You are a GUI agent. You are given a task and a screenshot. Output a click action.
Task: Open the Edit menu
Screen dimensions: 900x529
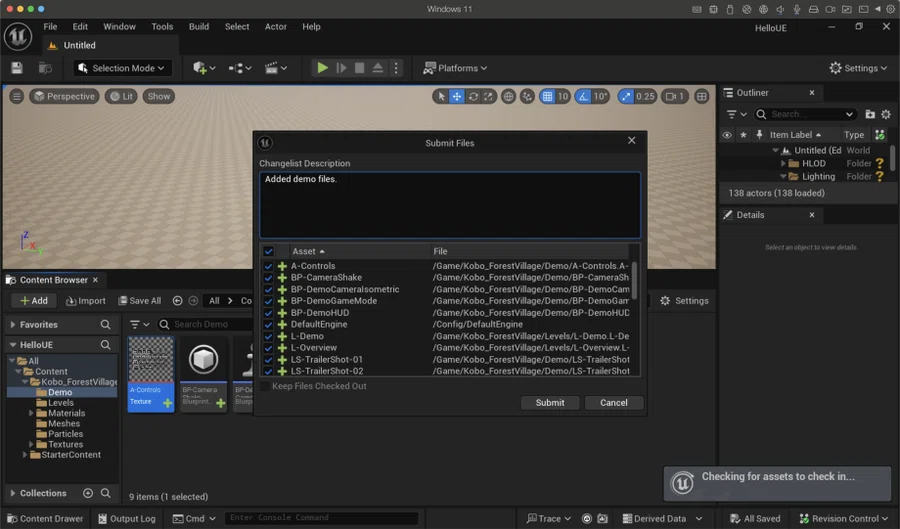[x=80, y=26]
